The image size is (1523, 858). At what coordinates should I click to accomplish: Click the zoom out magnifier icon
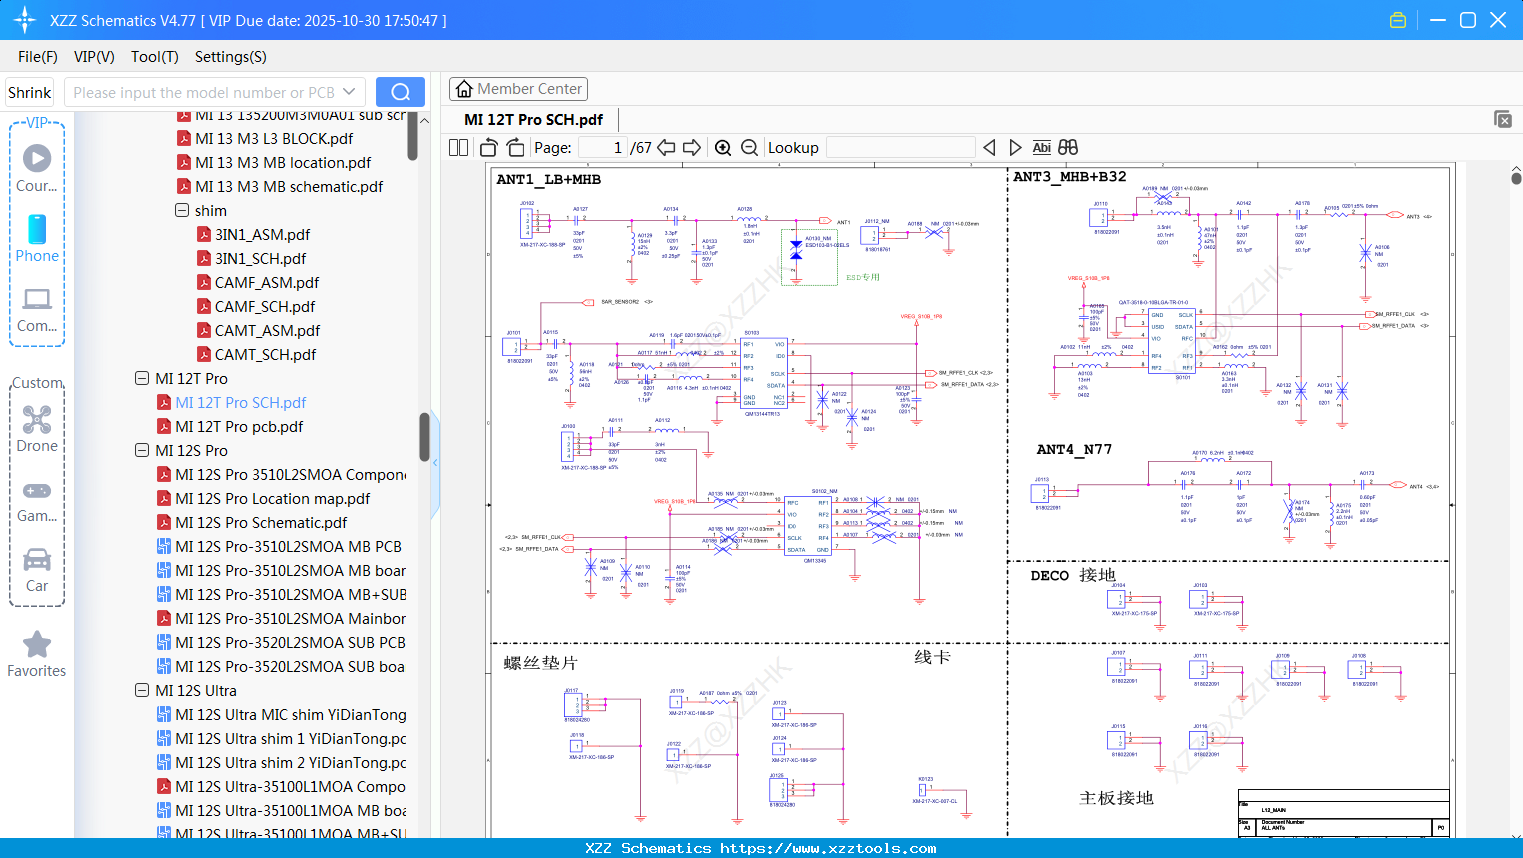tap(749, 148)
